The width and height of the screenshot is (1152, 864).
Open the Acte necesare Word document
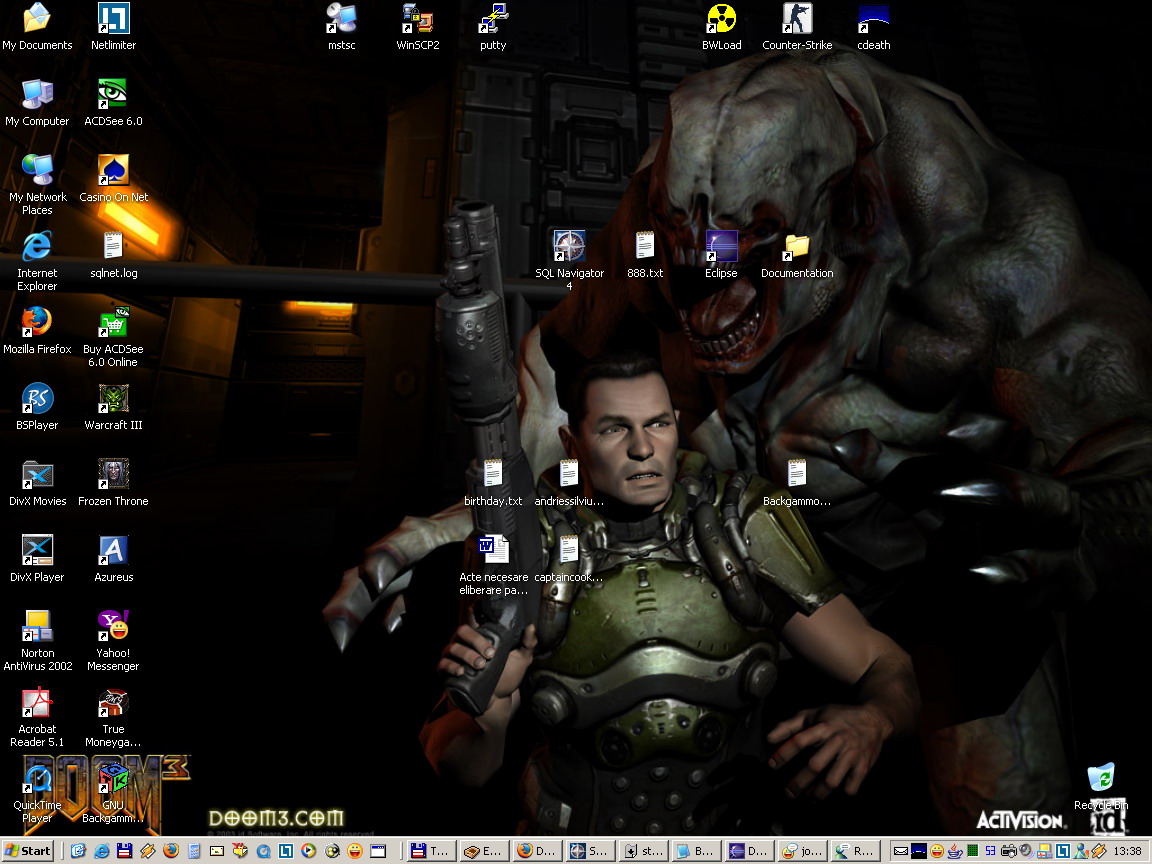point(493,566)
